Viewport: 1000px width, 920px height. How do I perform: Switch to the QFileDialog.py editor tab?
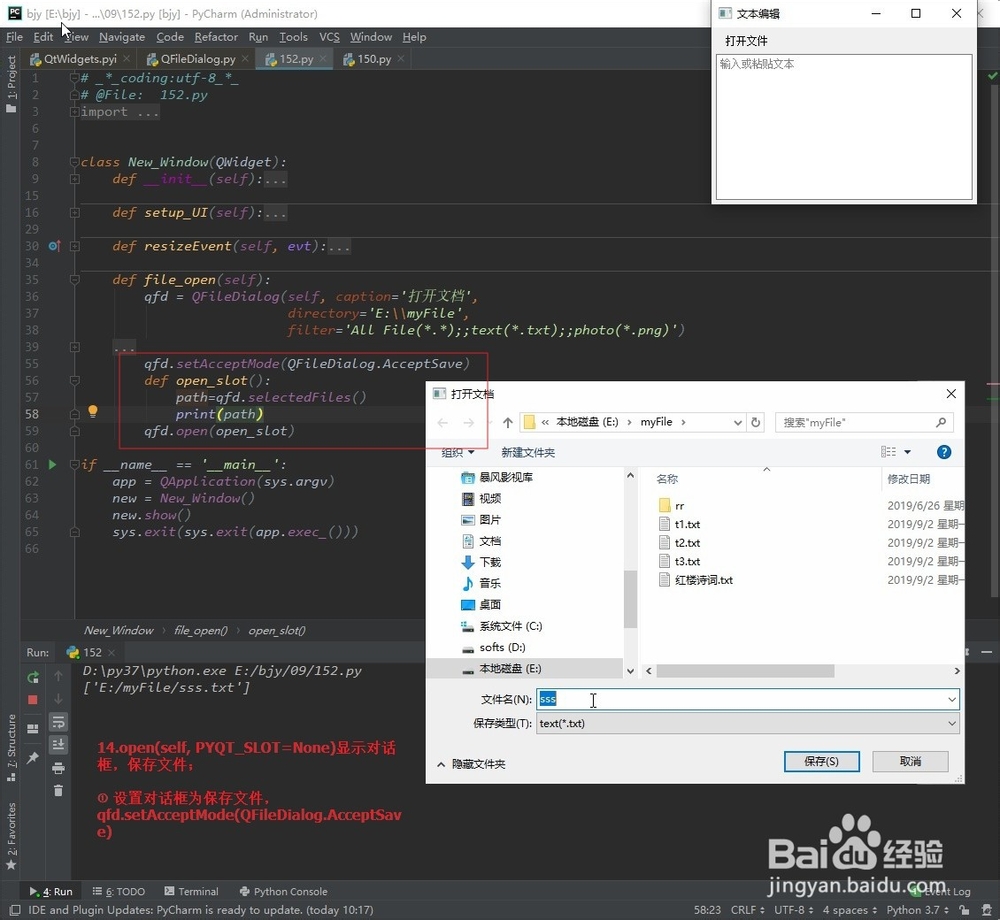click(x=198, y=59)
